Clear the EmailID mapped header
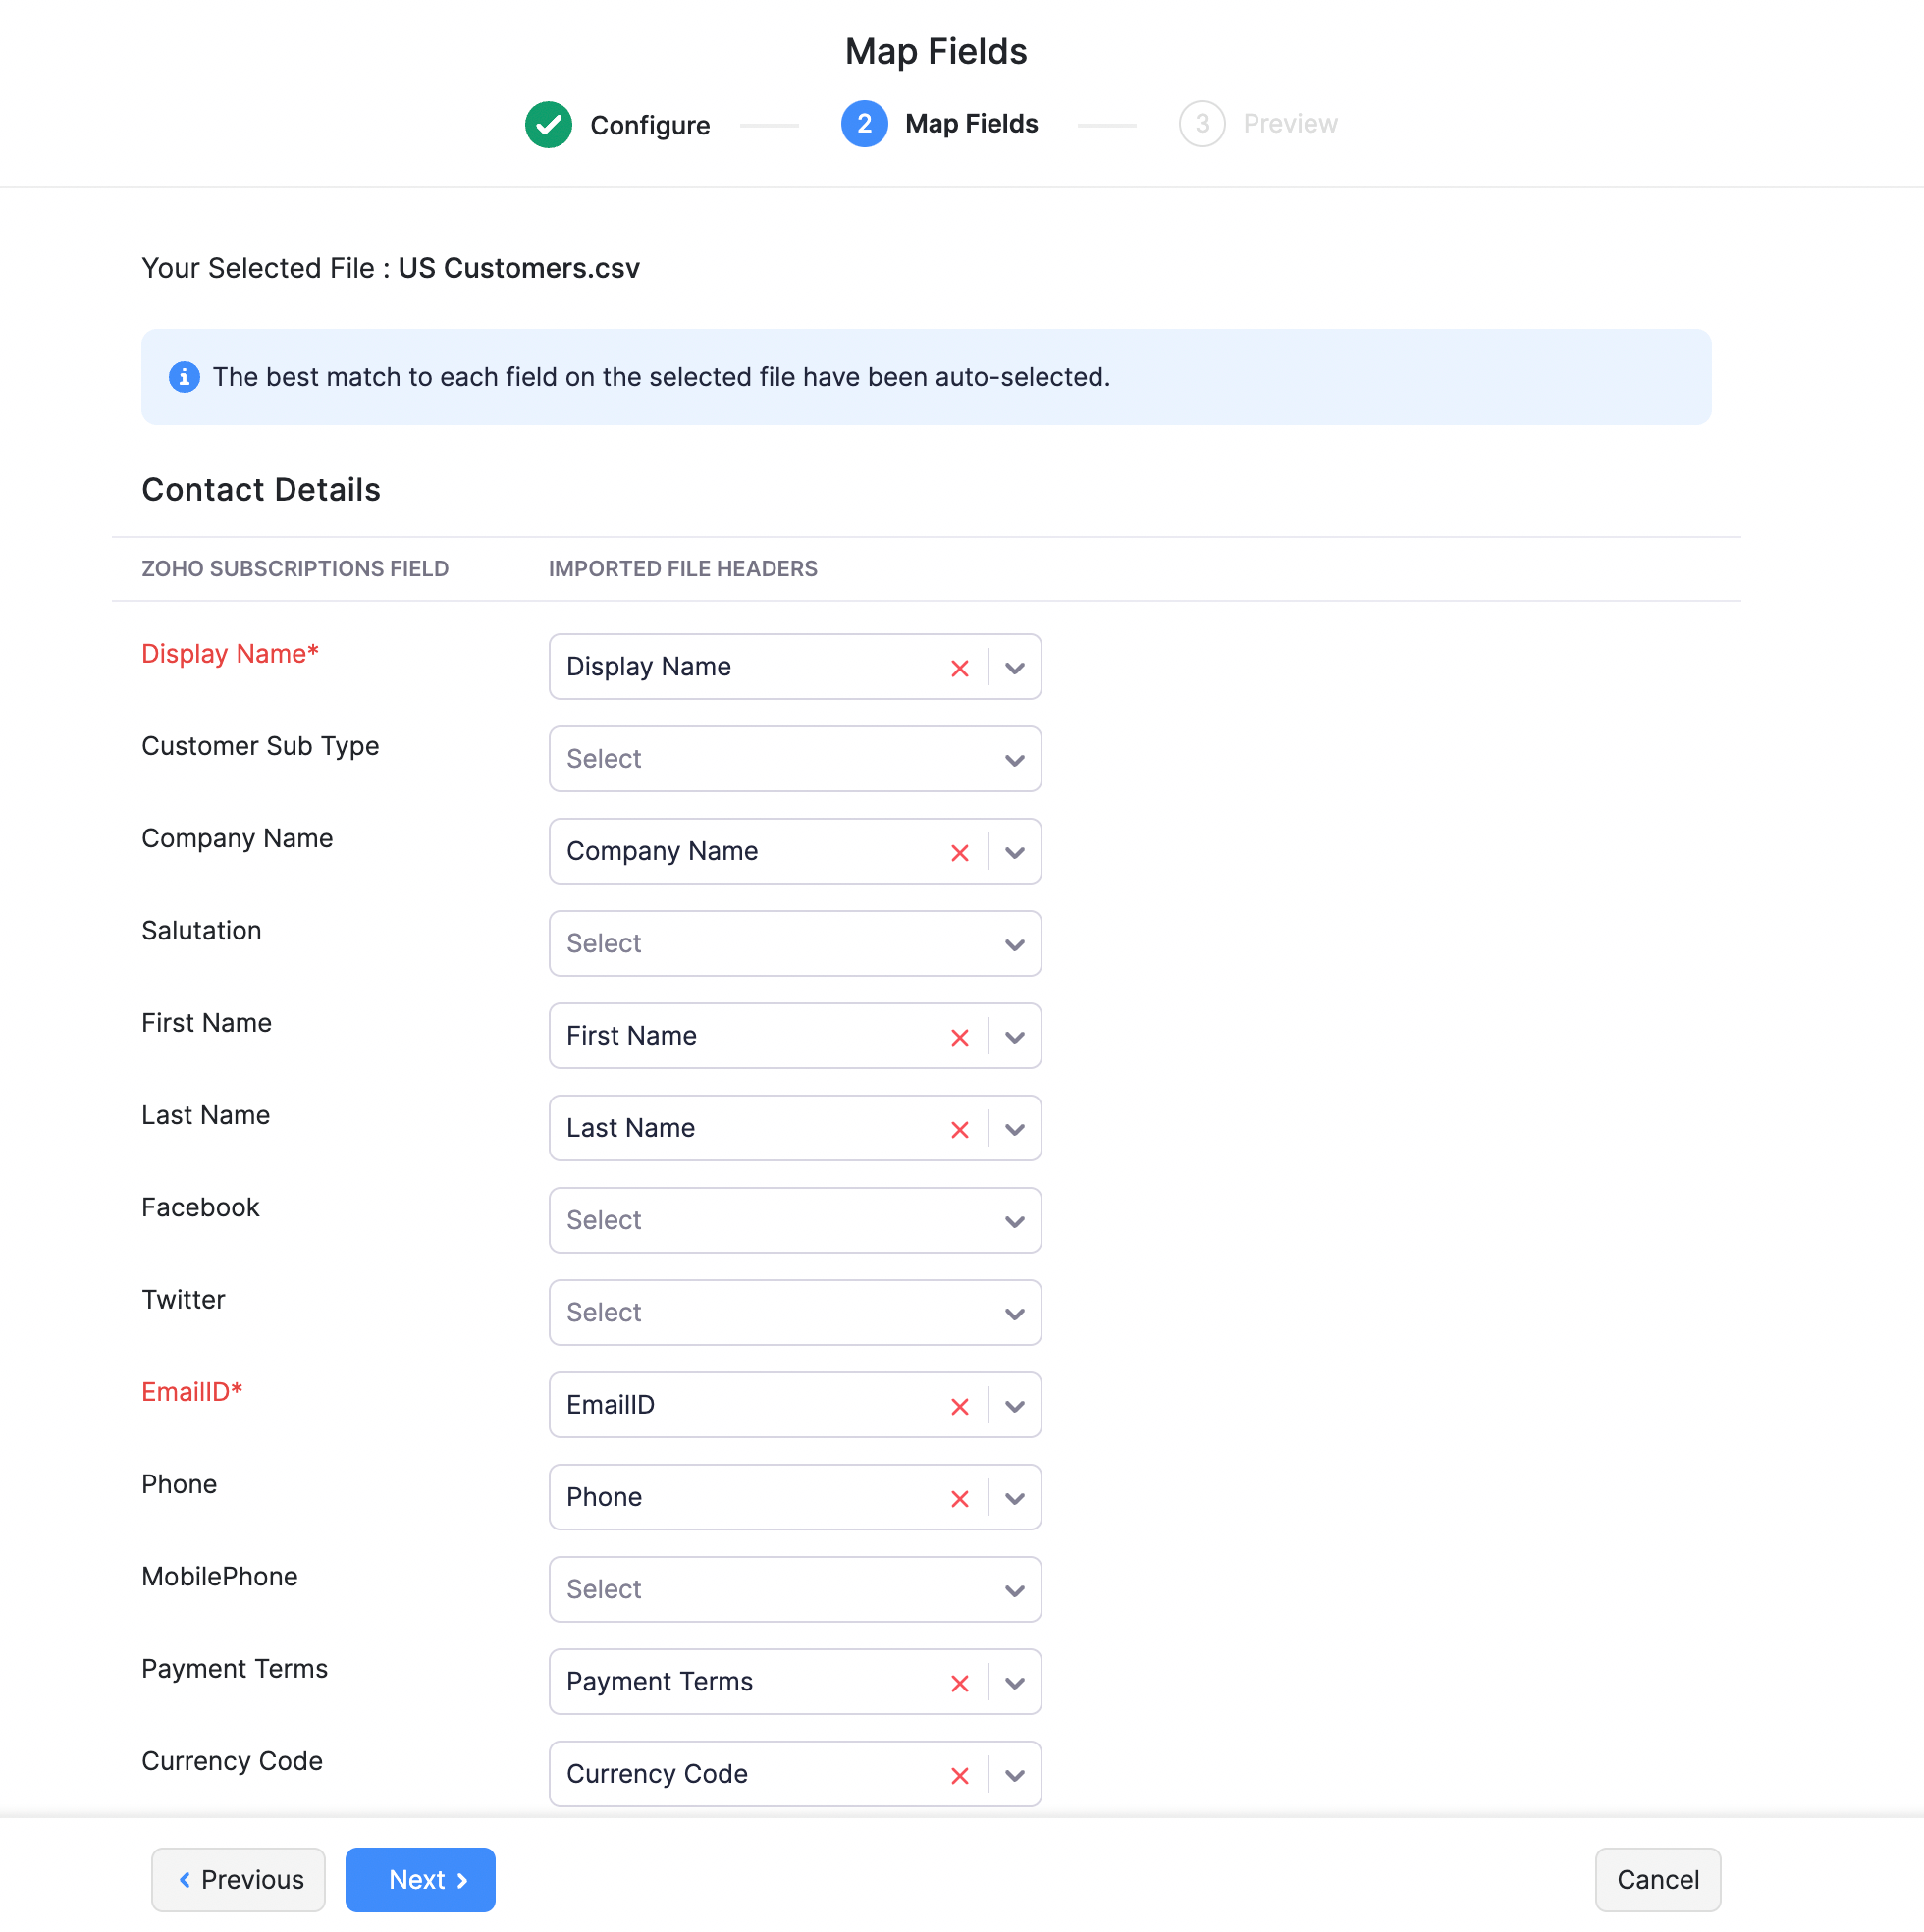The height and width of the screenshot is (1932, 1924). point(959,1406)
